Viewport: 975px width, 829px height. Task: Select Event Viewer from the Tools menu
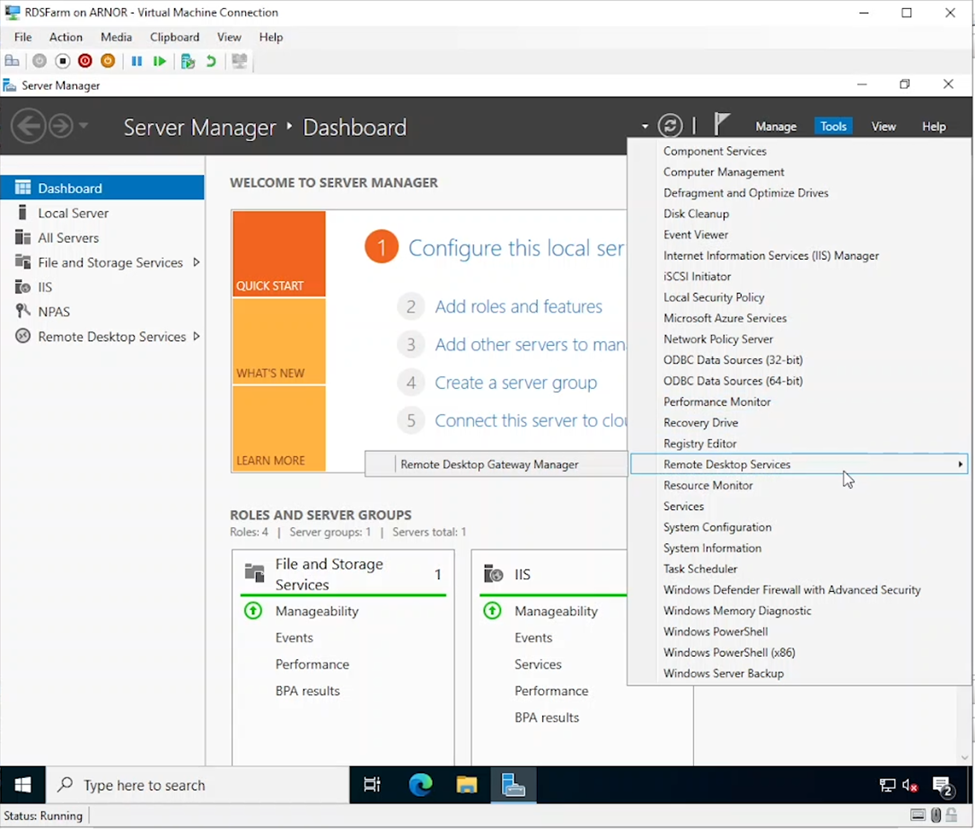click(x=695, y=234)
